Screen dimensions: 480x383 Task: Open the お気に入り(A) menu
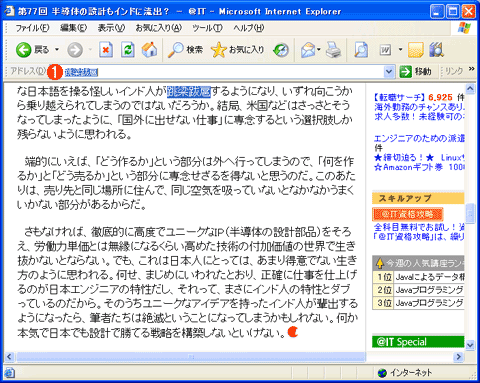159,28
